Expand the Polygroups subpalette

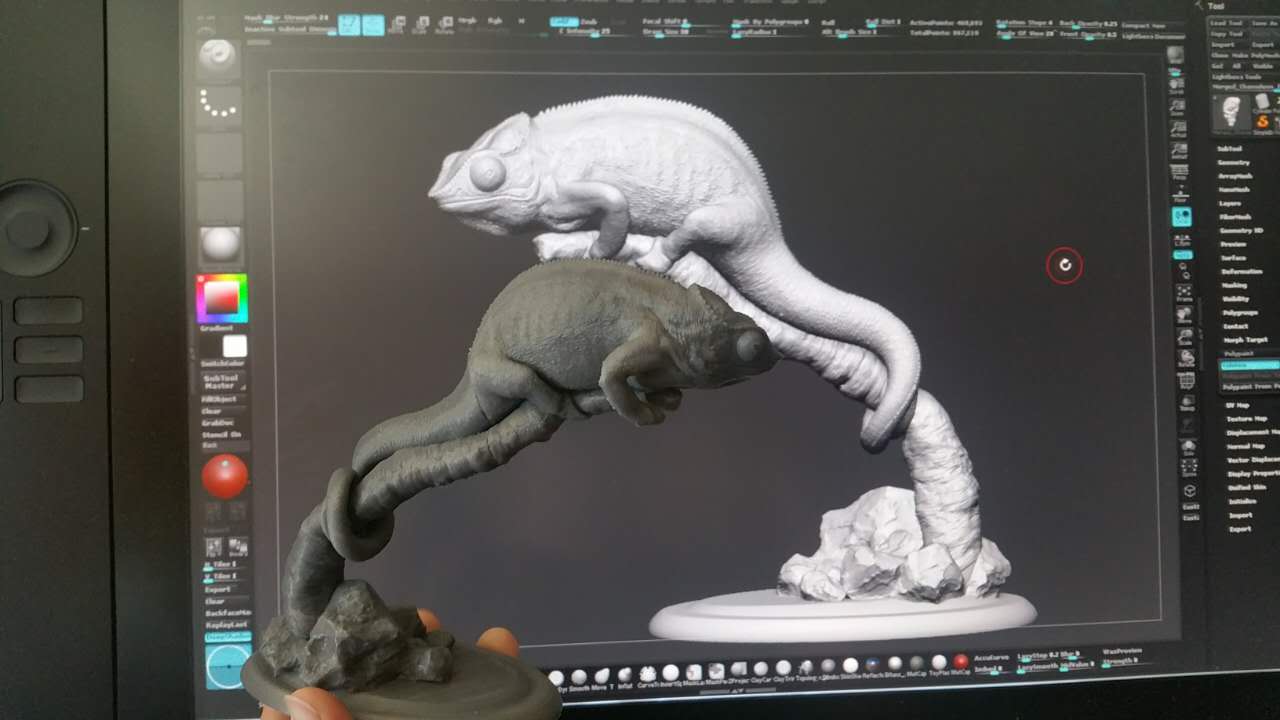1240,312
